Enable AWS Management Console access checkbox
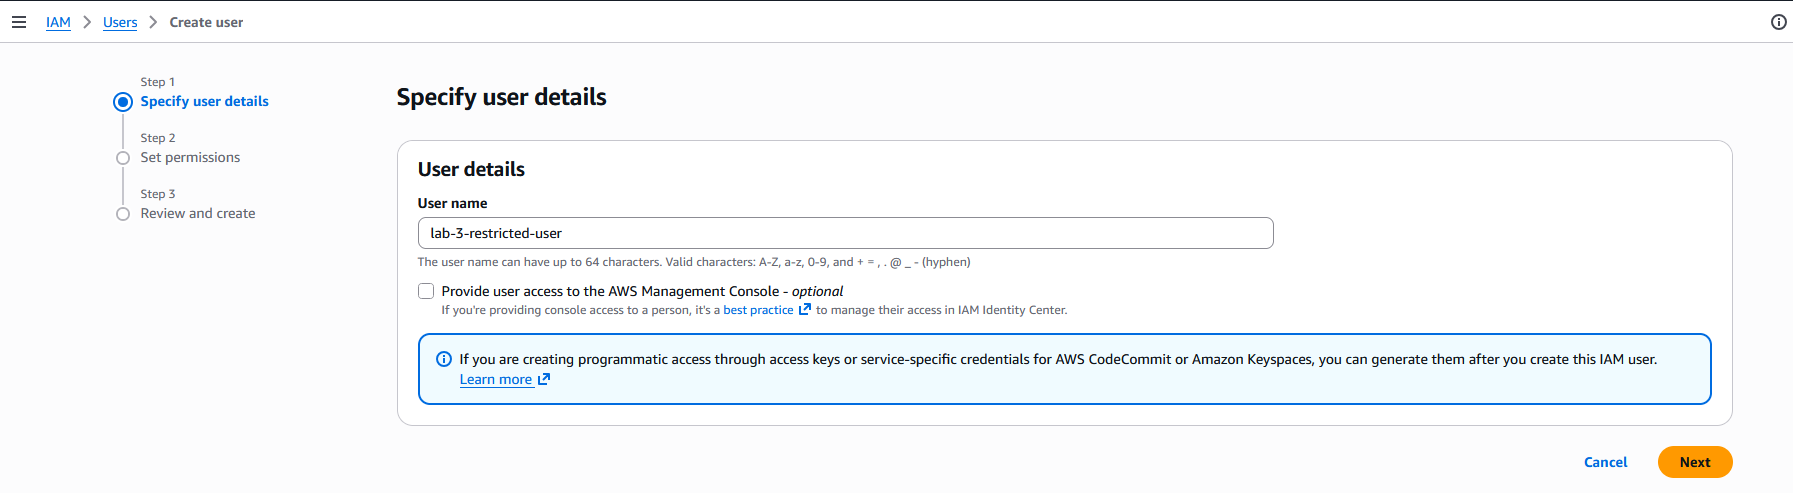The image size is (1793, 493). (x=426, y=291)
